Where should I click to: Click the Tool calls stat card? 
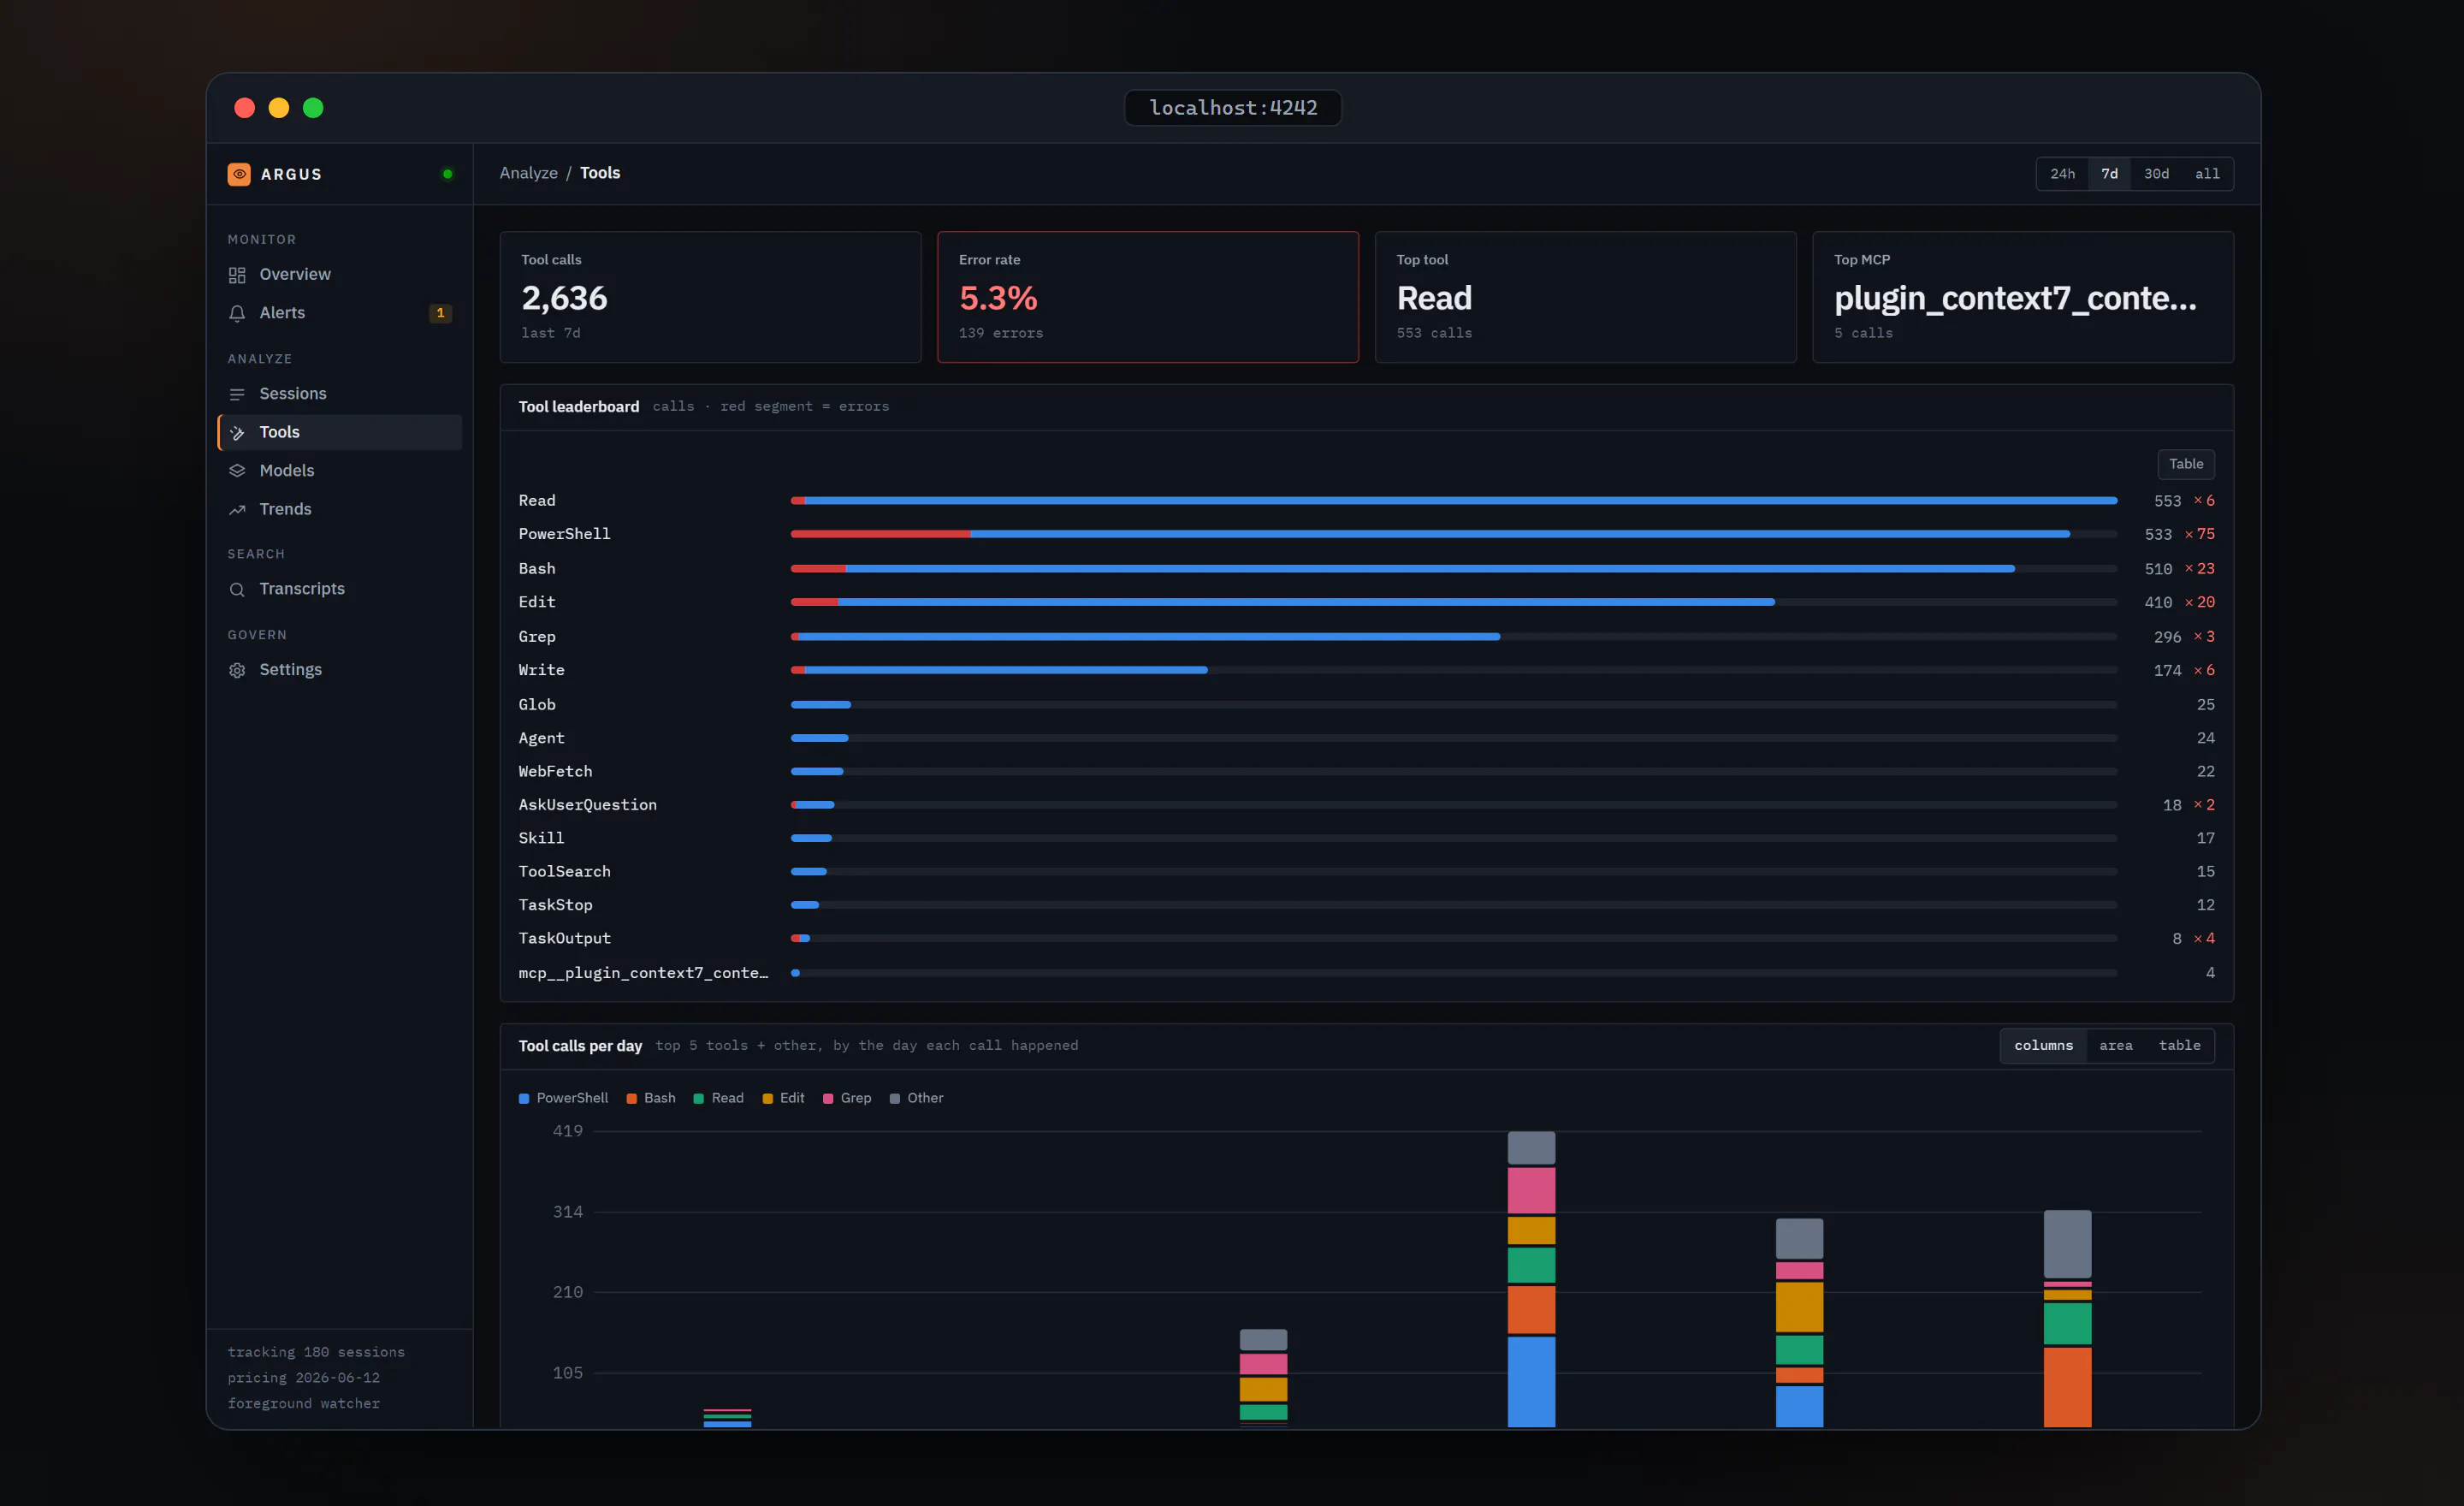click(x=710, y=297)
